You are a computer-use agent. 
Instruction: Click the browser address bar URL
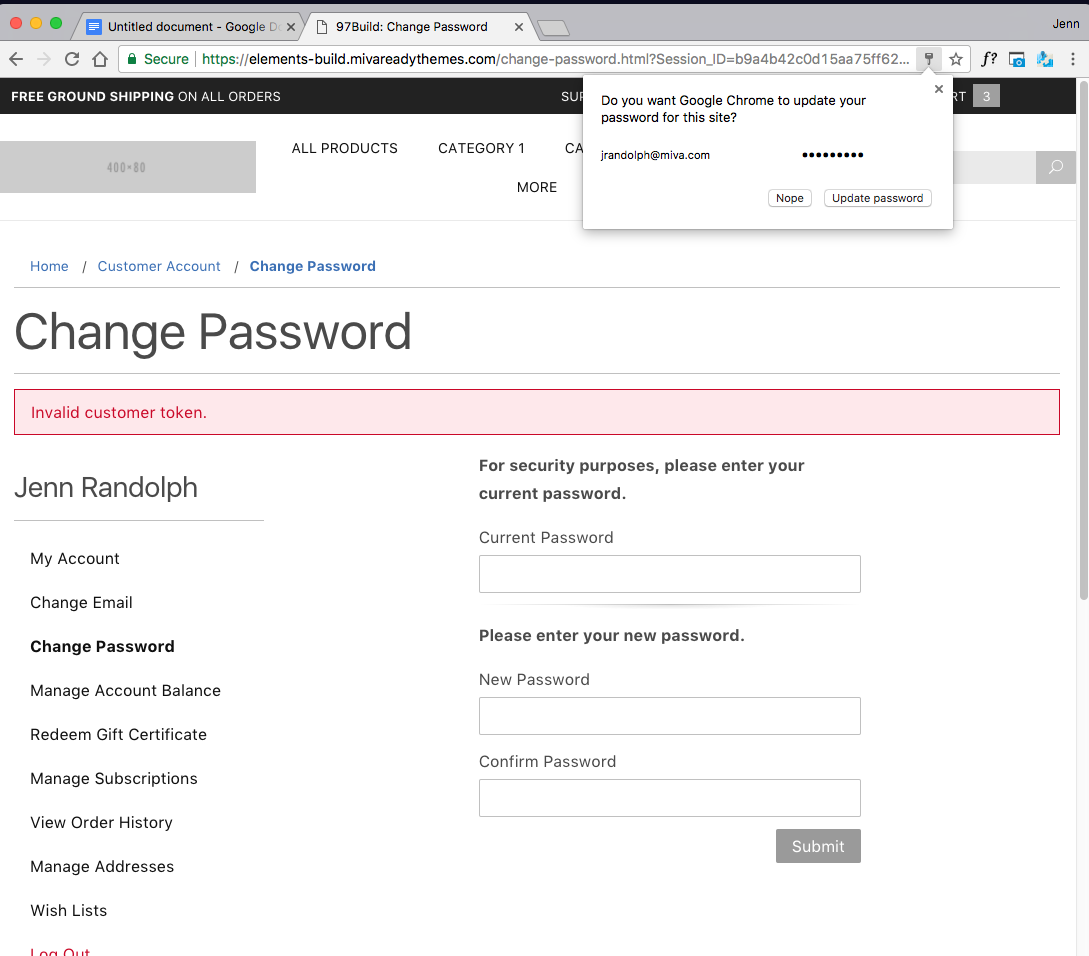point(556,59)
